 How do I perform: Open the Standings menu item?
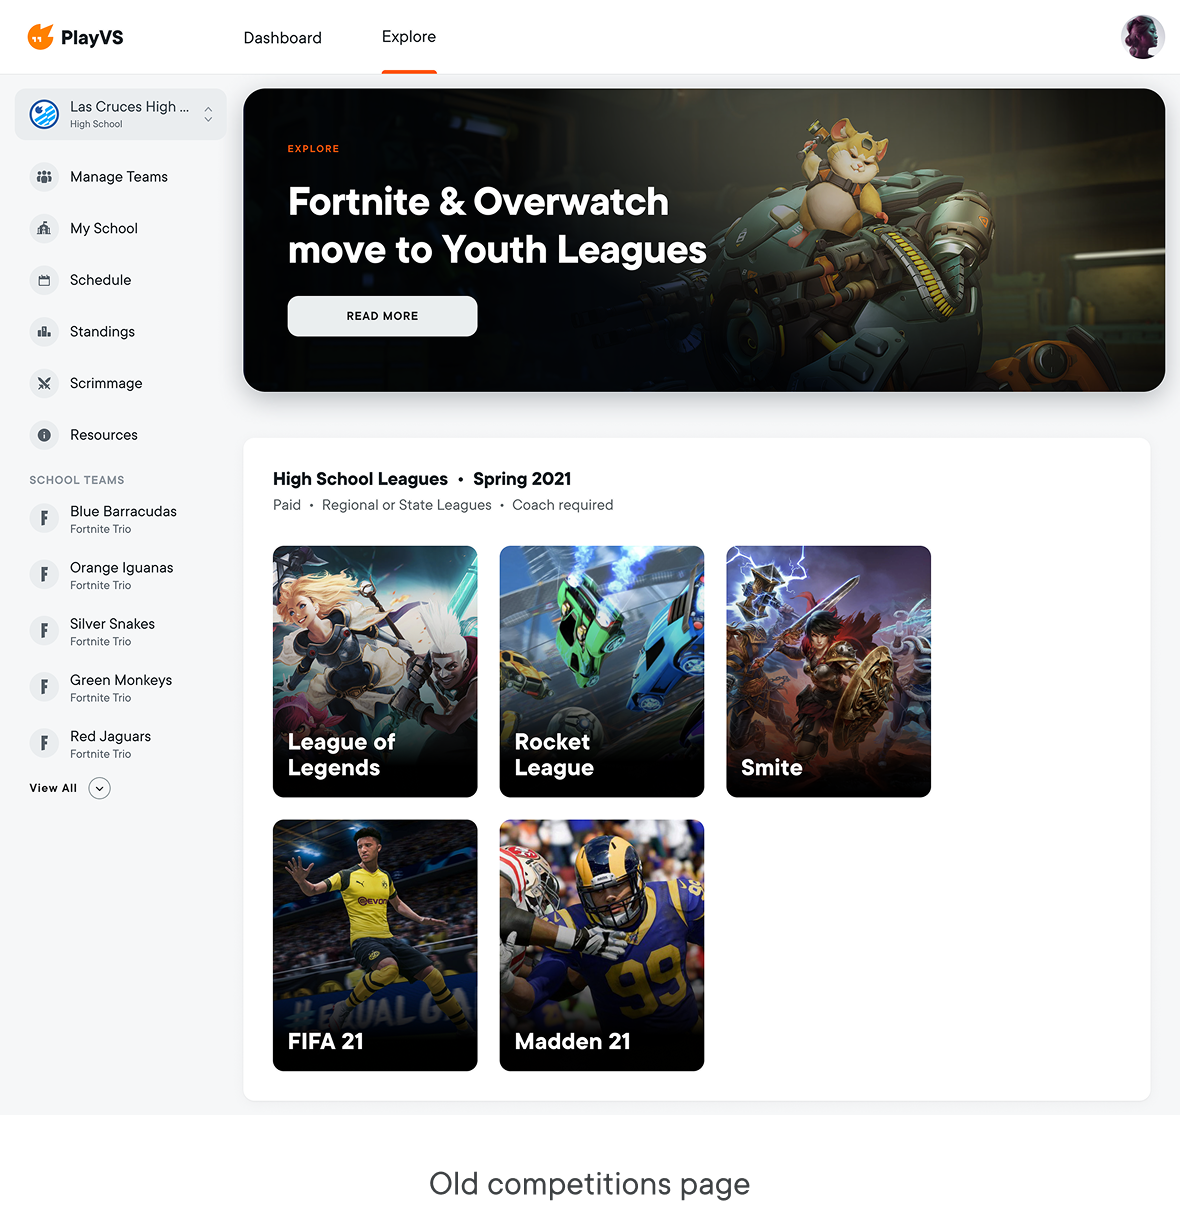click(x=102, y=332)
